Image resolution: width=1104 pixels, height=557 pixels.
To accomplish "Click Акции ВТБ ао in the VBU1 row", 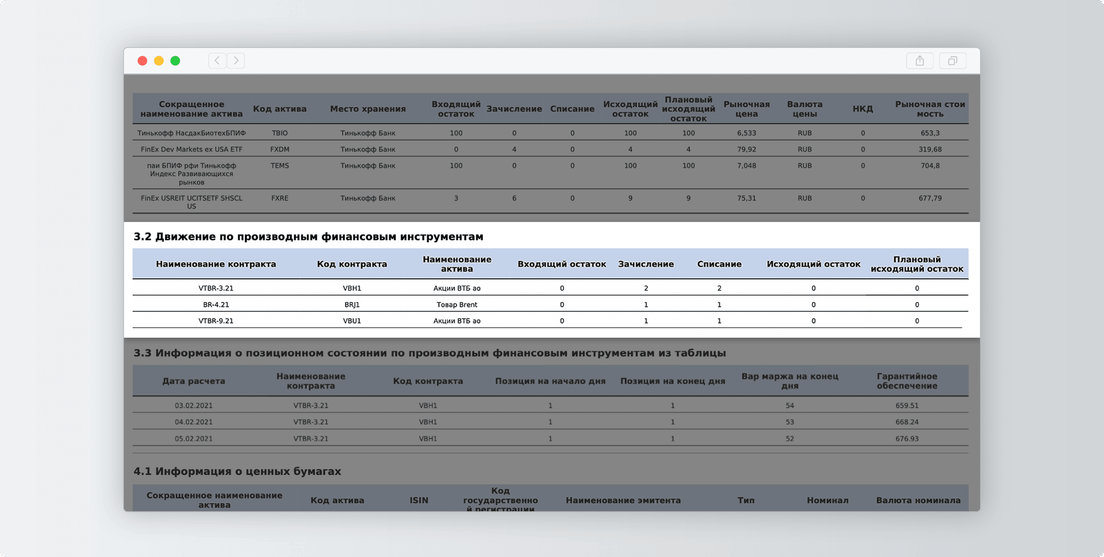I will (x=457, y=321).
